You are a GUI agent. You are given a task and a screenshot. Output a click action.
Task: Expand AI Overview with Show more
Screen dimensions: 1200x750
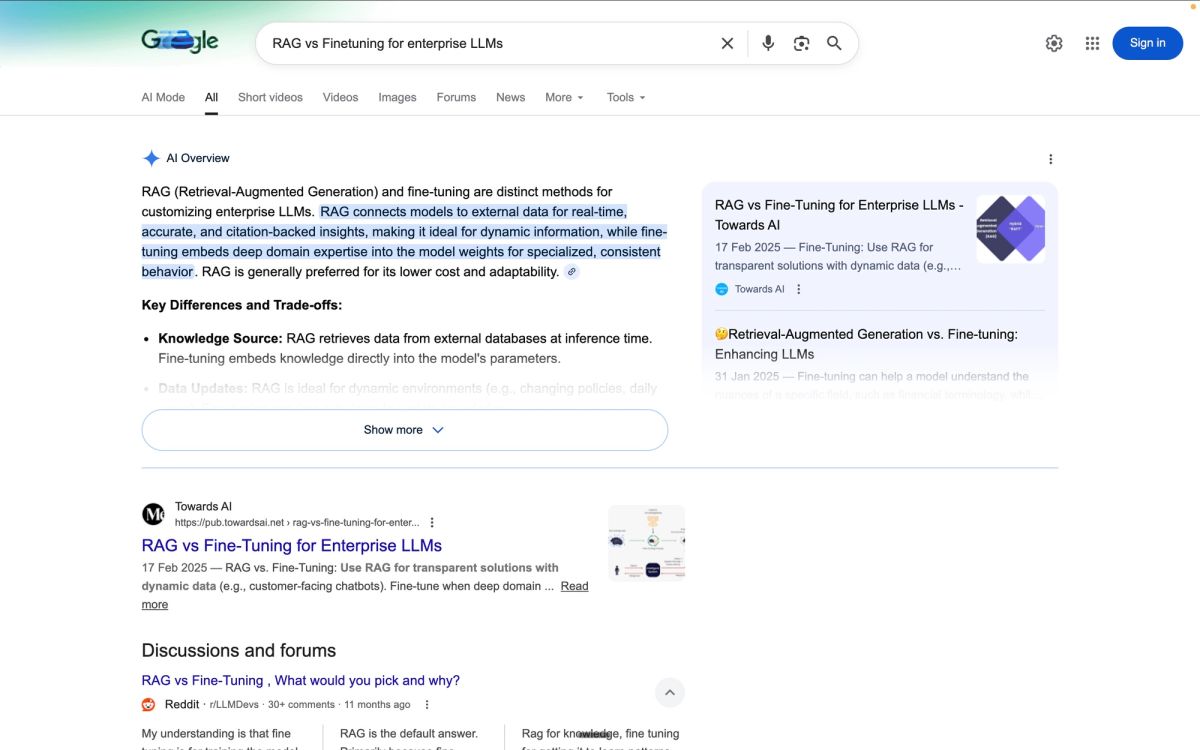coord(404,430)
